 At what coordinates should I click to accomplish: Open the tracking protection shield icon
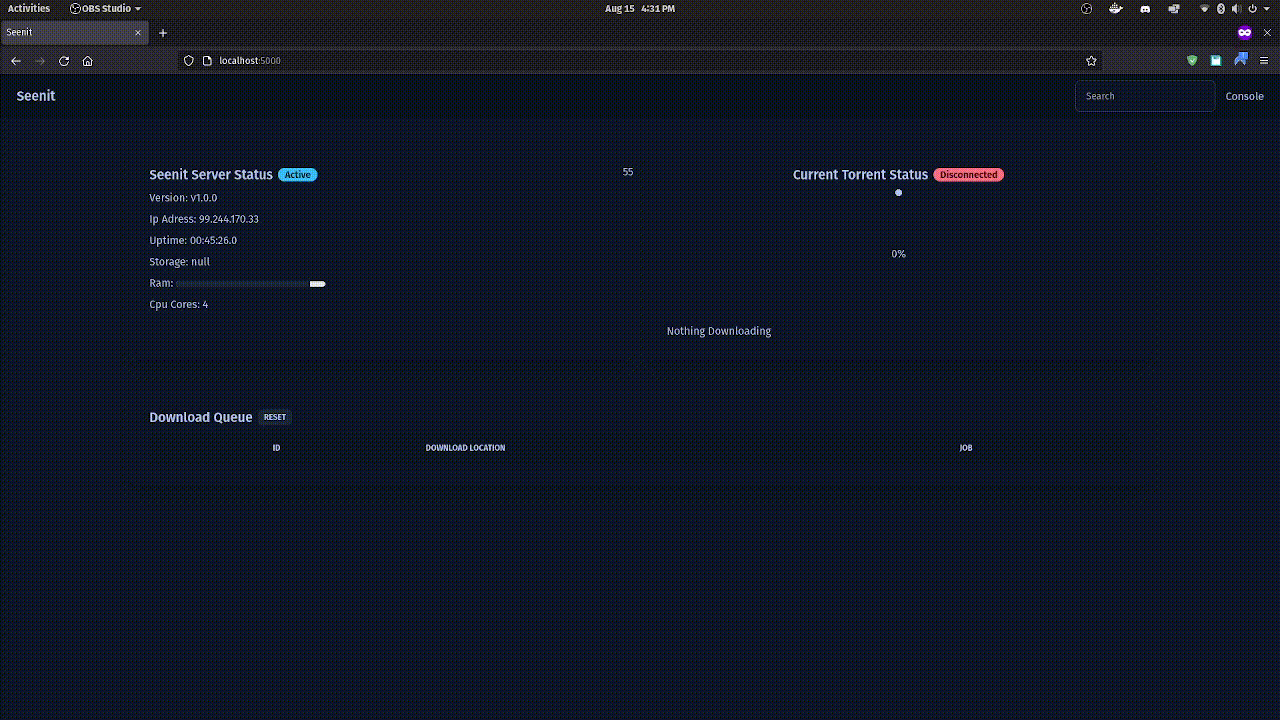point(188,61)
